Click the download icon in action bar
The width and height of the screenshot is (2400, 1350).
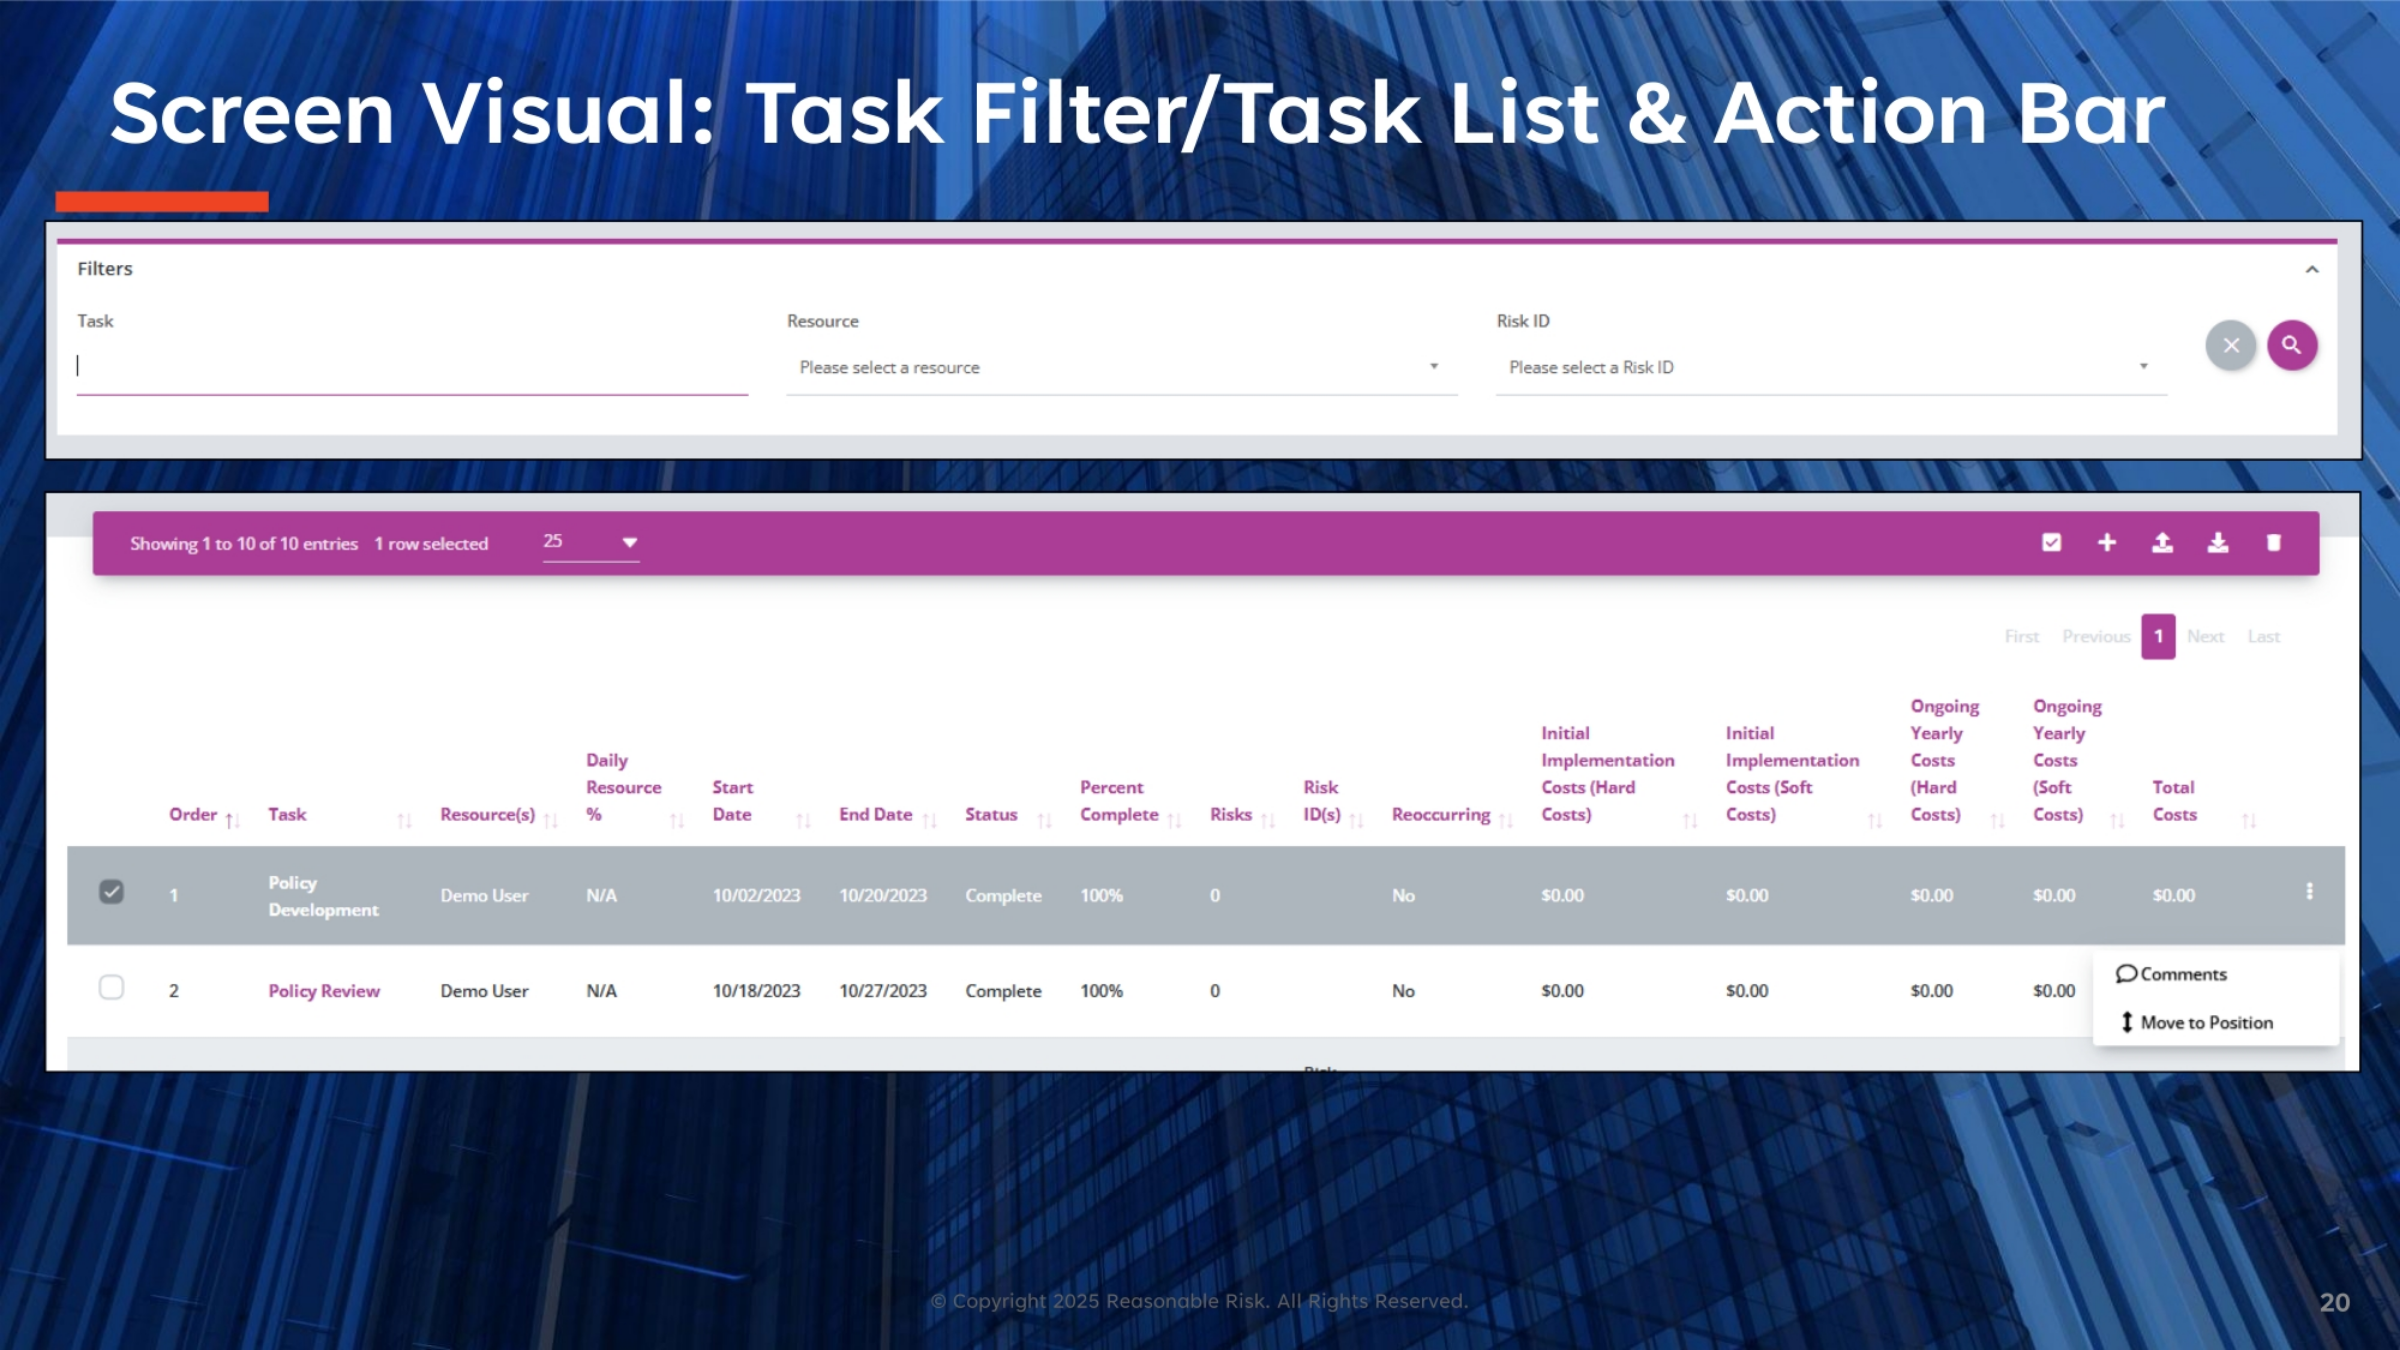[x=2218, y=543]
